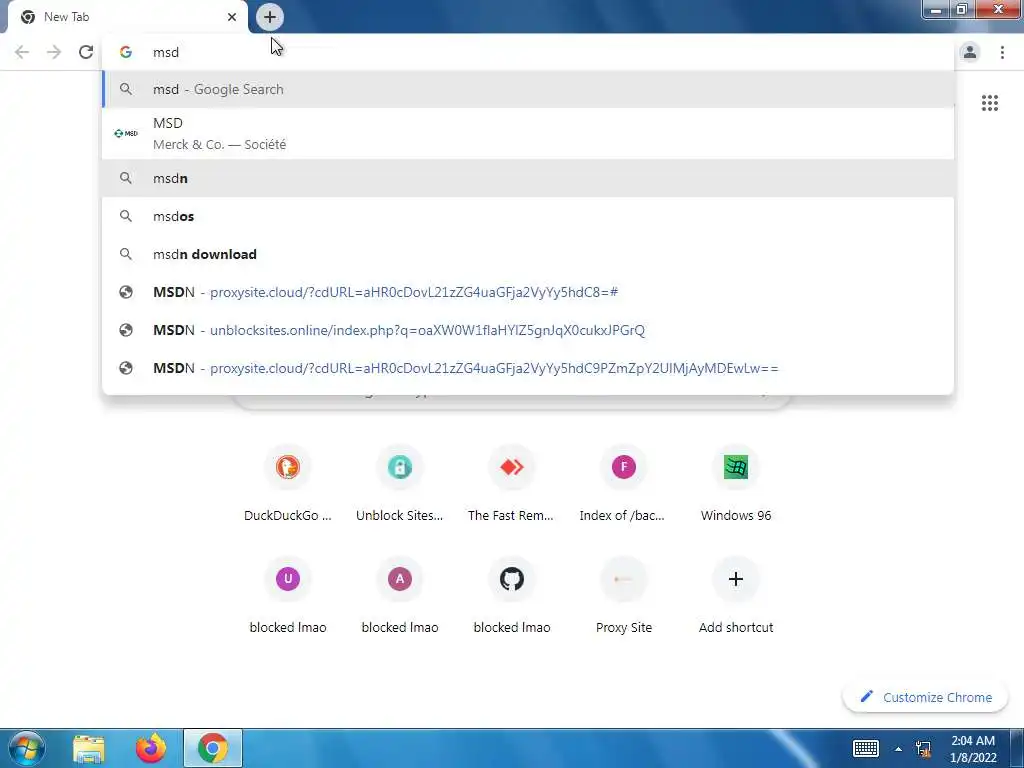
Task: Select the New Tab browser tab
Action: (x=128, y=17)
